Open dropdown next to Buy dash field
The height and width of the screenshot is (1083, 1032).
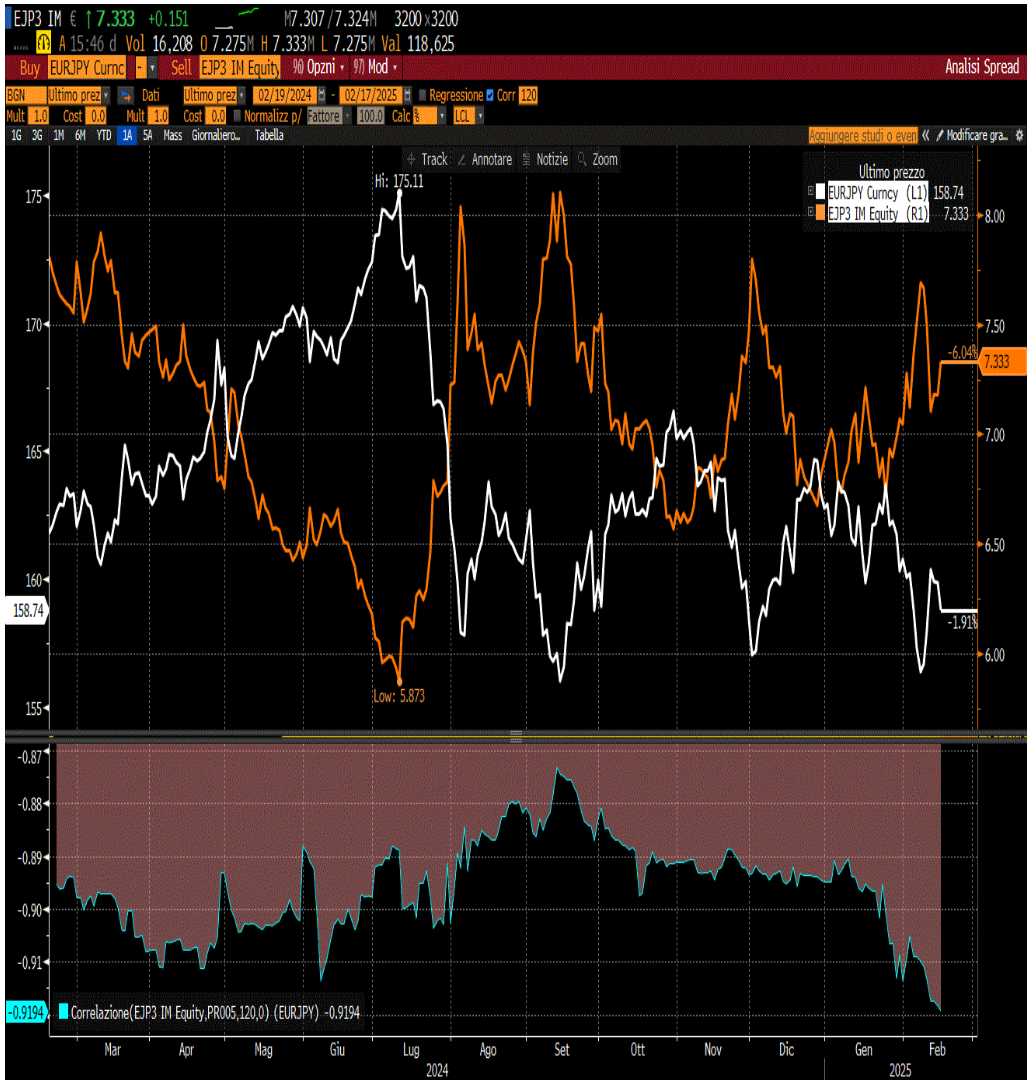pyautogui.click(x=153, y=68)
